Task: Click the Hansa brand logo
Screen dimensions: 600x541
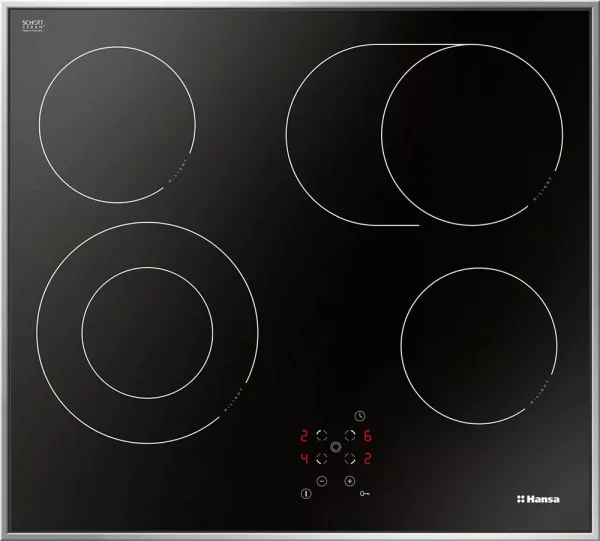Action: point(538,499)
